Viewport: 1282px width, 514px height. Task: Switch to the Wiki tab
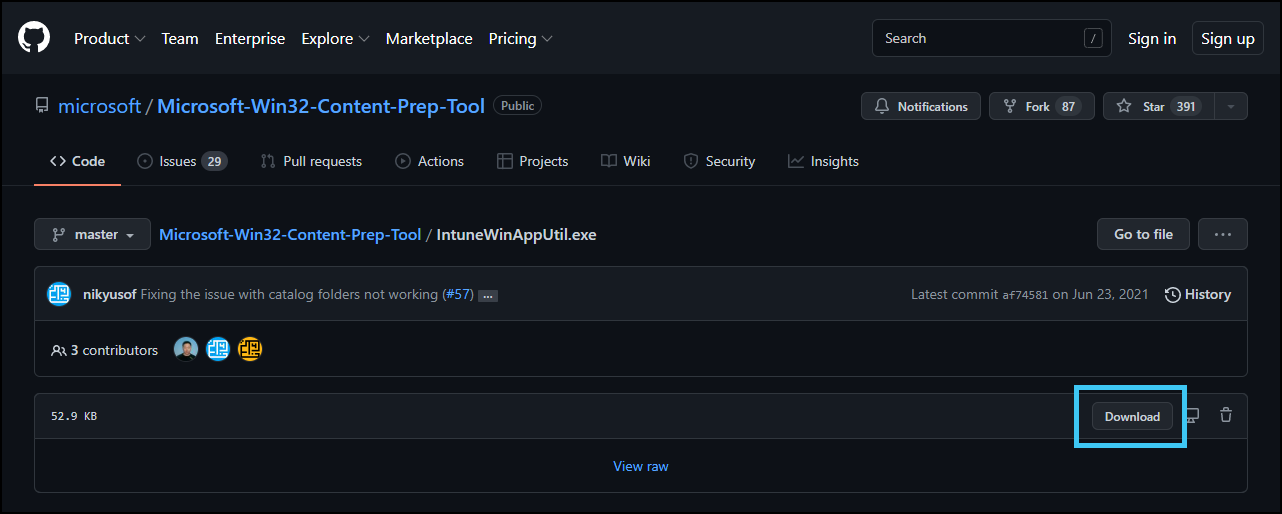(626, 161)
